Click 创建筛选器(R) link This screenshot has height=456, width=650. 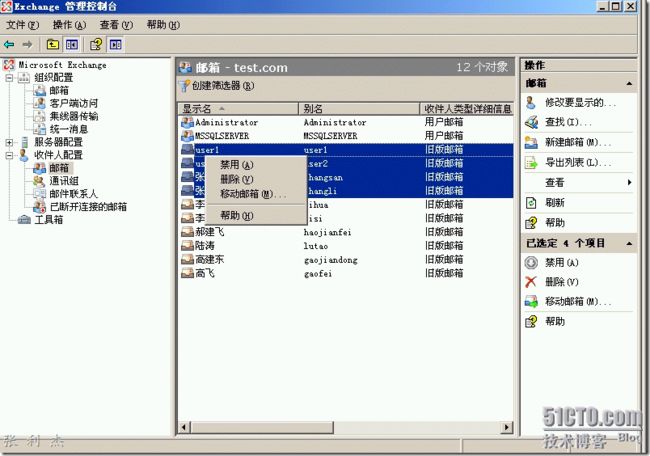click(x=223, y=86)
